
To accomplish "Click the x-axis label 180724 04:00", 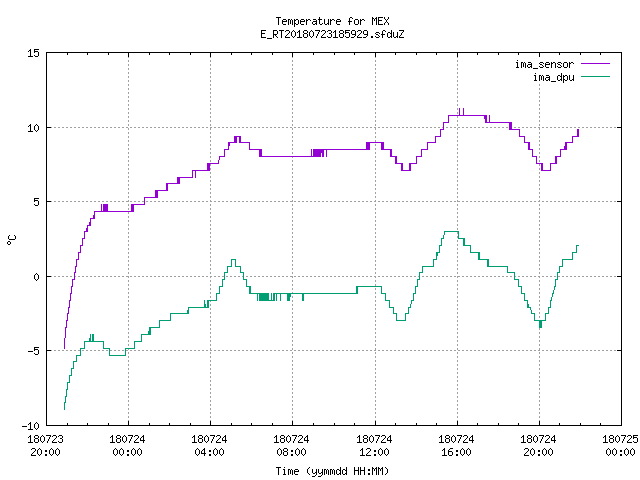I will pos(209,446).
